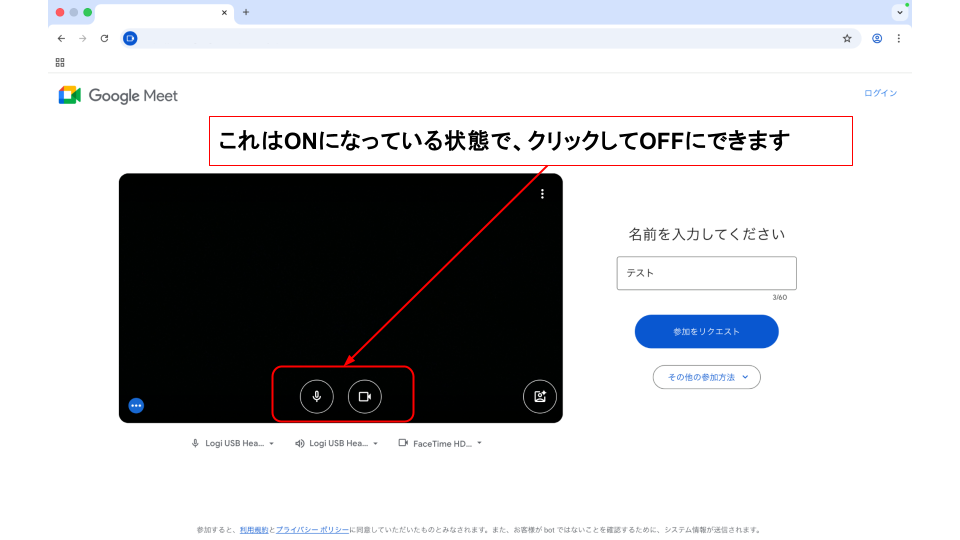Open a new browser tab
Viewport: 960px width, 540px height.
pos(246,12)
